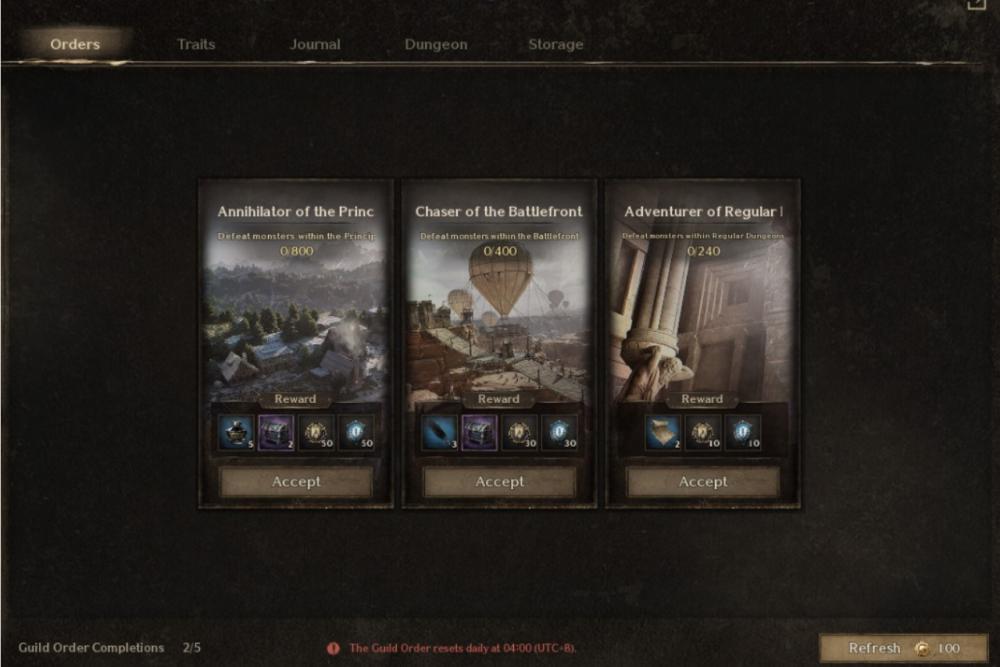1000x667 pixels.
Task: Refresh guild orders for 100 coins
Action: 903,648
